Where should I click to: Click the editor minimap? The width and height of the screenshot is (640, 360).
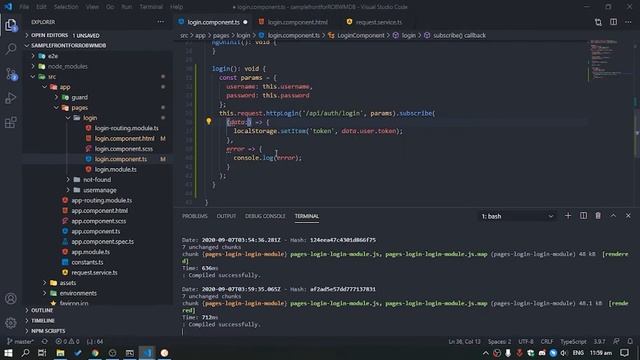click(610, 60)
